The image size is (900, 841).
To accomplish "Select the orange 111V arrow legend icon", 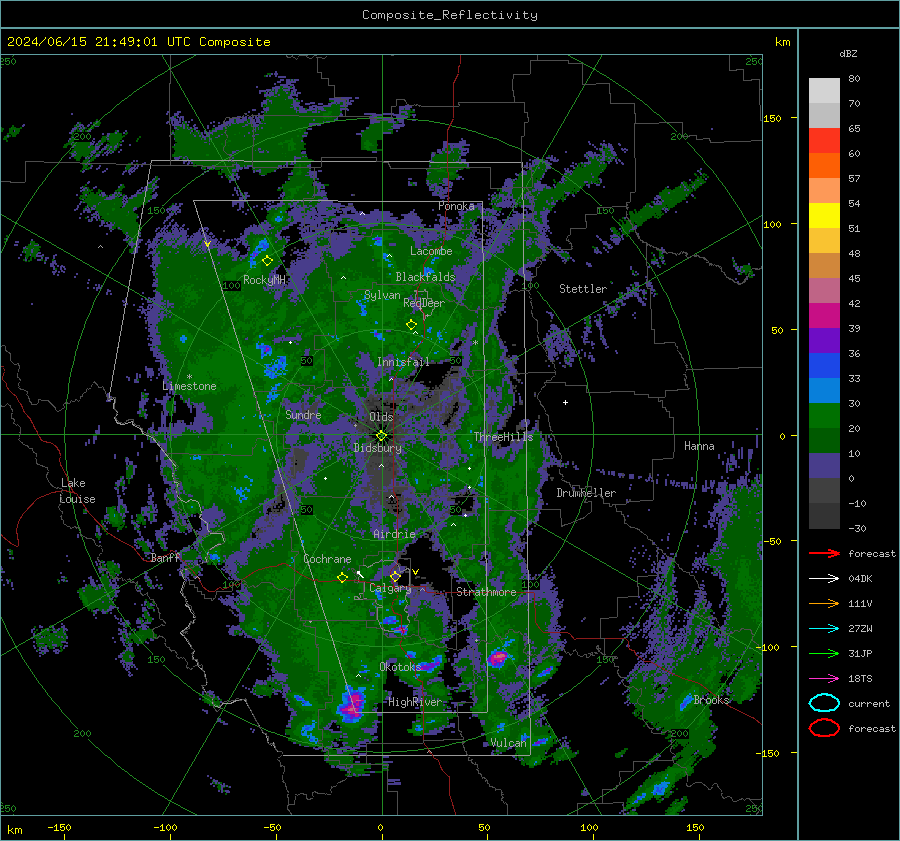I will coord(824,603).
